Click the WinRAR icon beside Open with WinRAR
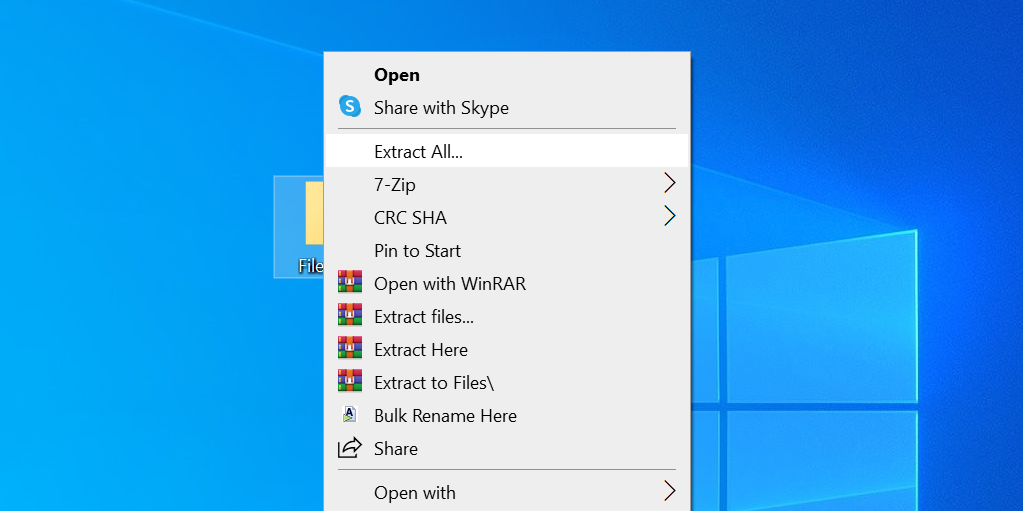1023x511 pixels. click(349, 283)
